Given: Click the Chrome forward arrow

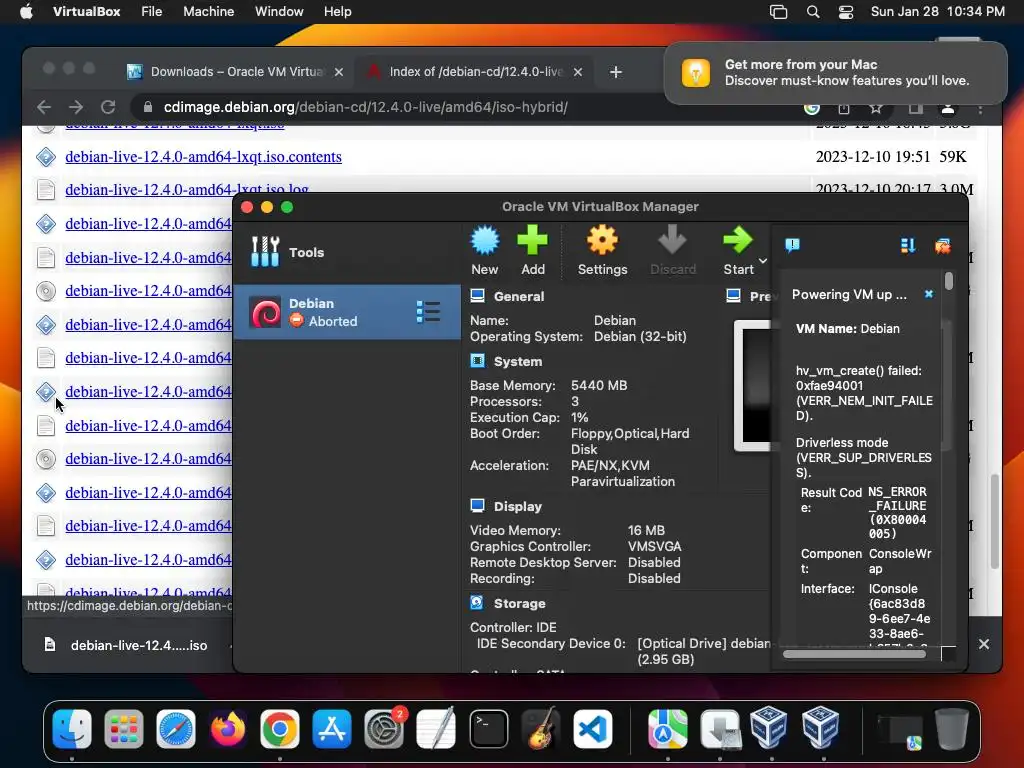Looking at the screenshot, I should tap(76, 107).
